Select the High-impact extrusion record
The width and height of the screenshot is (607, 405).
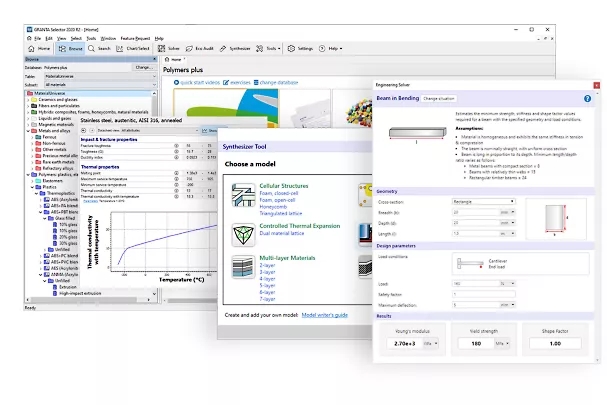80,293
